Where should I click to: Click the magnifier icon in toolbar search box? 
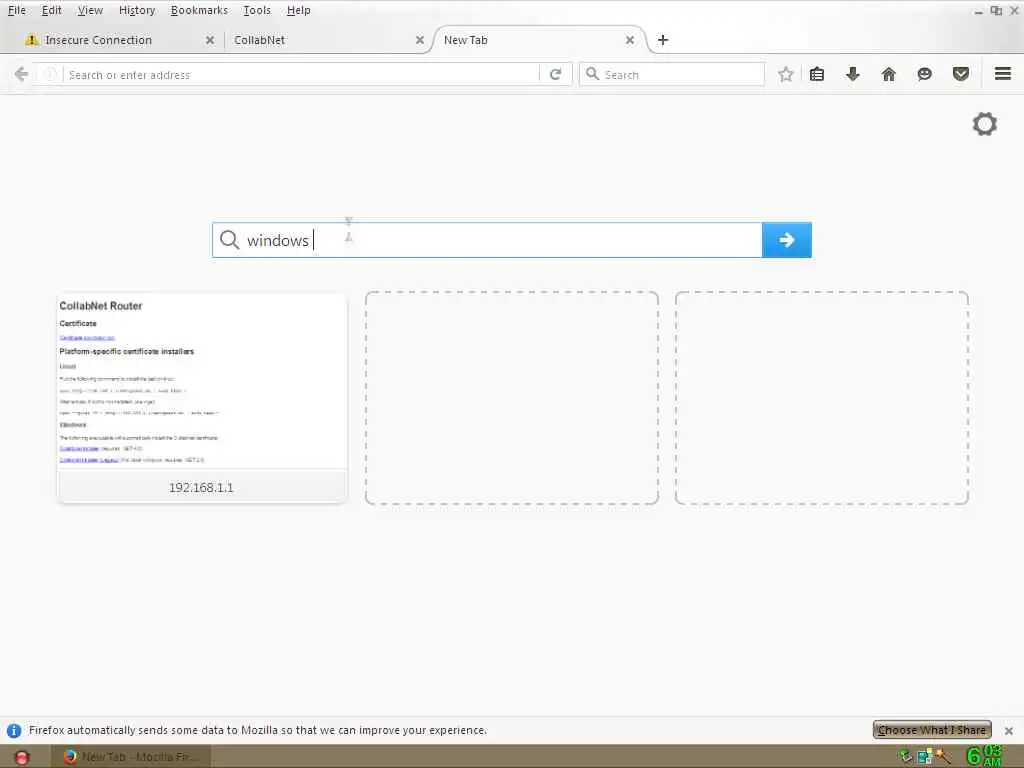point(592,74)
